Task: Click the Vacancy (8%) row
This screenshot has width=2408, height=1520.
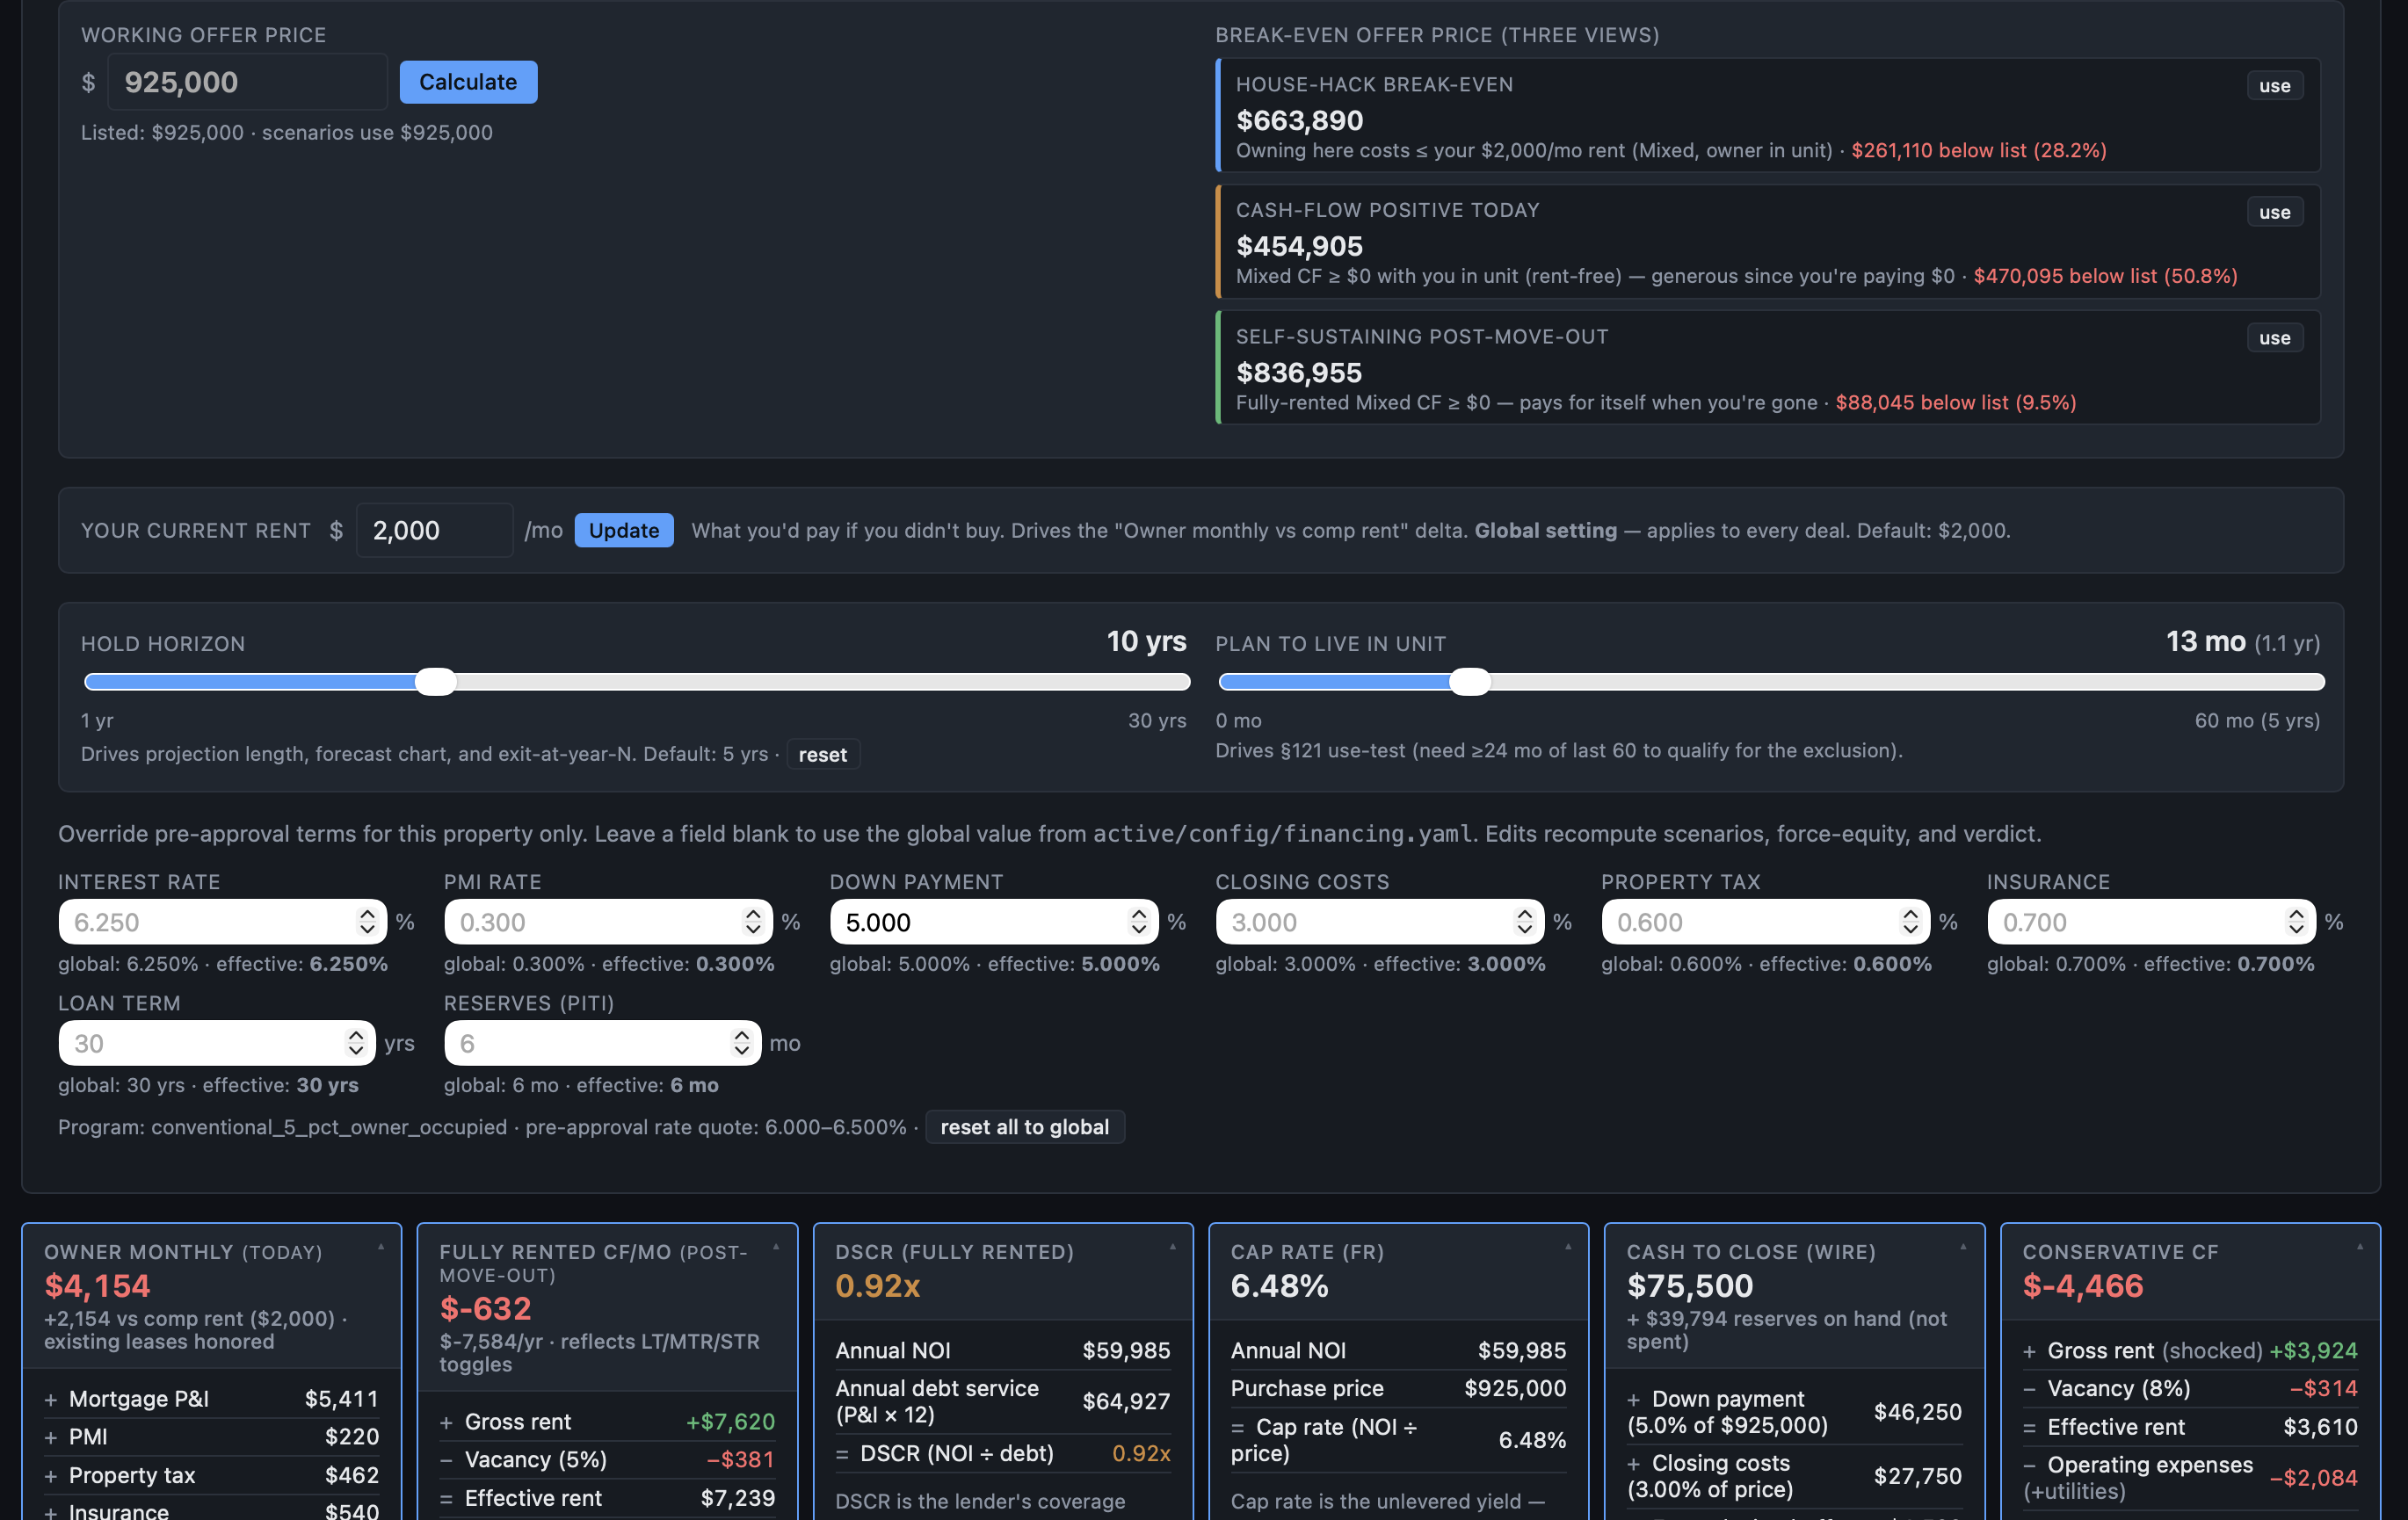Action: [x=2190, y=1388]
